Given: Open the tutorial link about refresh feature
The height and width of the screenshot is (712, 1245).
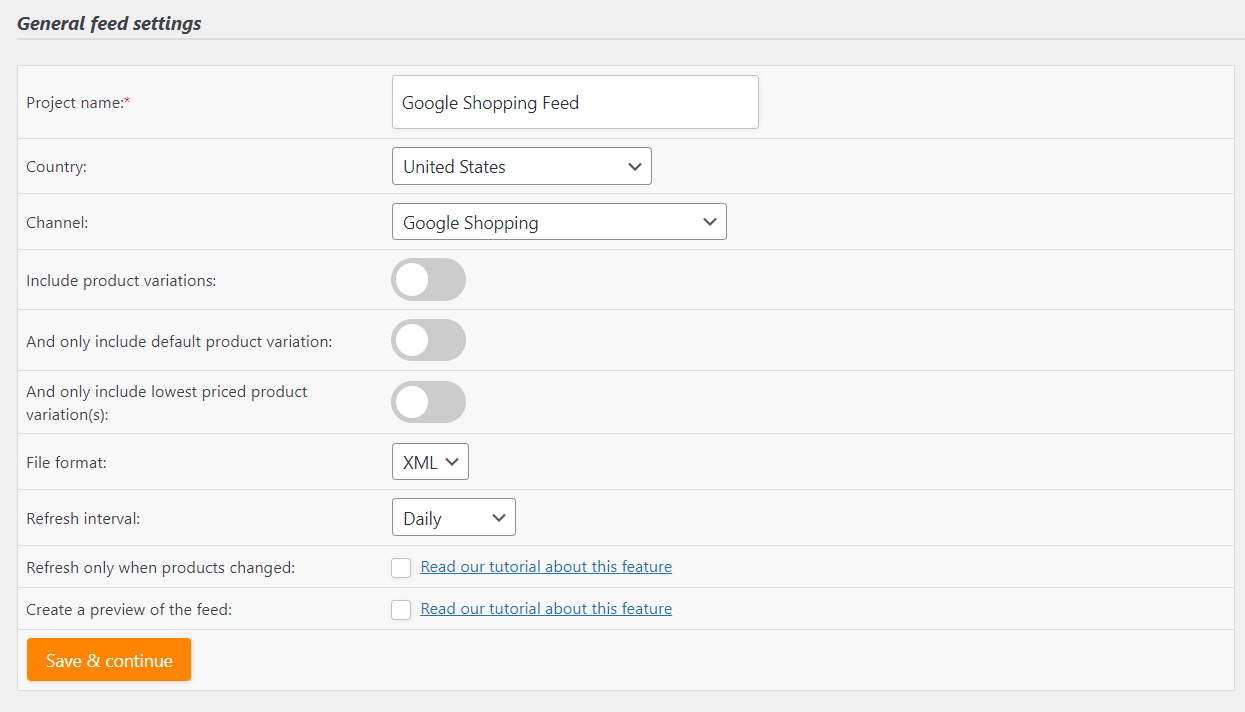Looking at the screenshot, I should [546, 566].
